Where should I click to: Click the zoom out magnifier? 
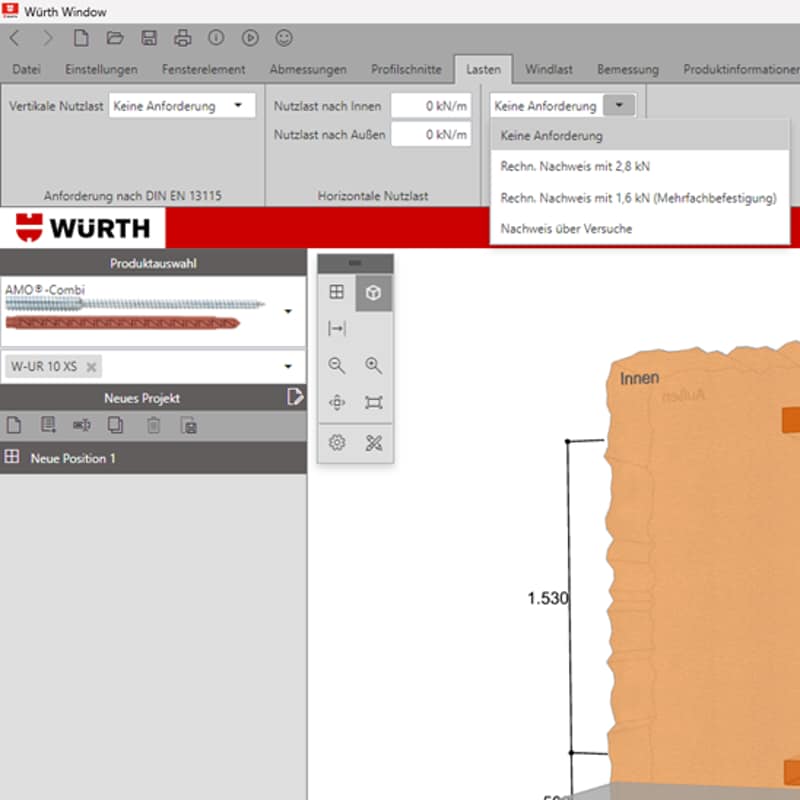(x=337, y=366)
